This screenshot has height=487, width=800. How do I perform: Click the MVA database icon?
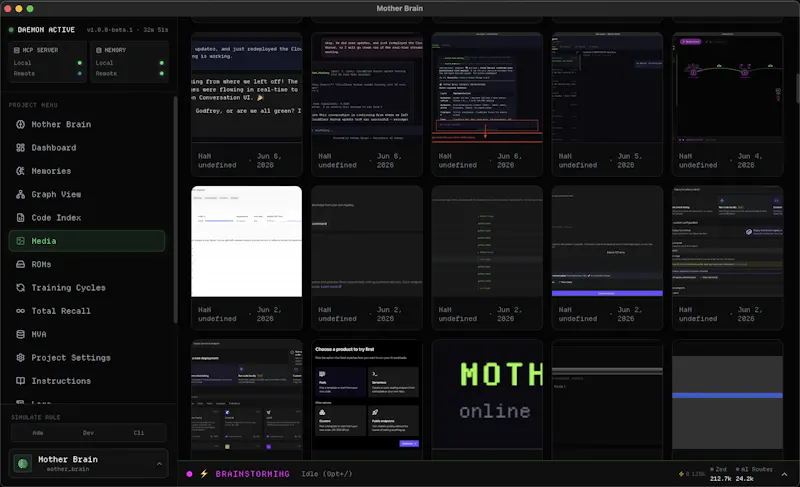click(20, 335)
